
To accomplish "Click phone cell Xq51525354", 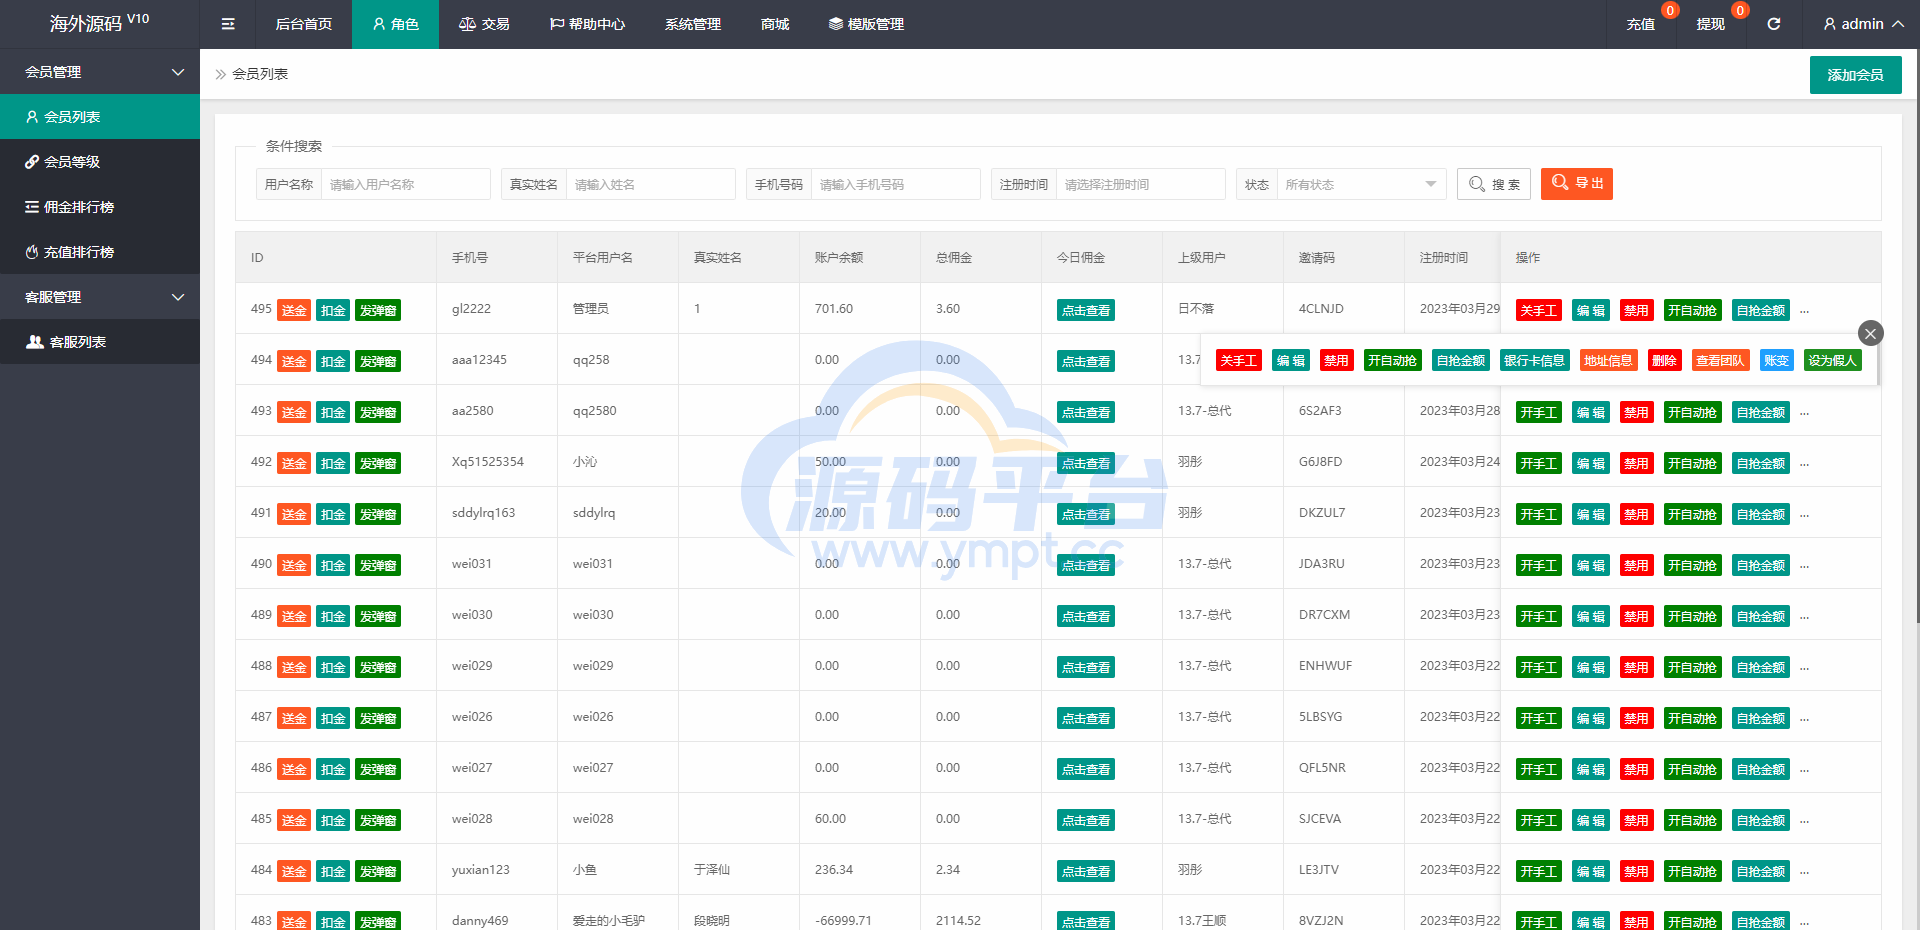I will 487,462.
